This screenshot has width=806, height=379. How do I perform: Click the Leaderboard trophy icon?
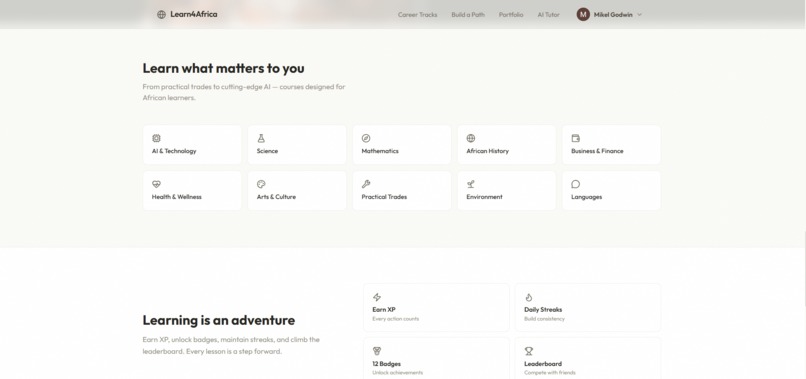[x=528, y=351]
